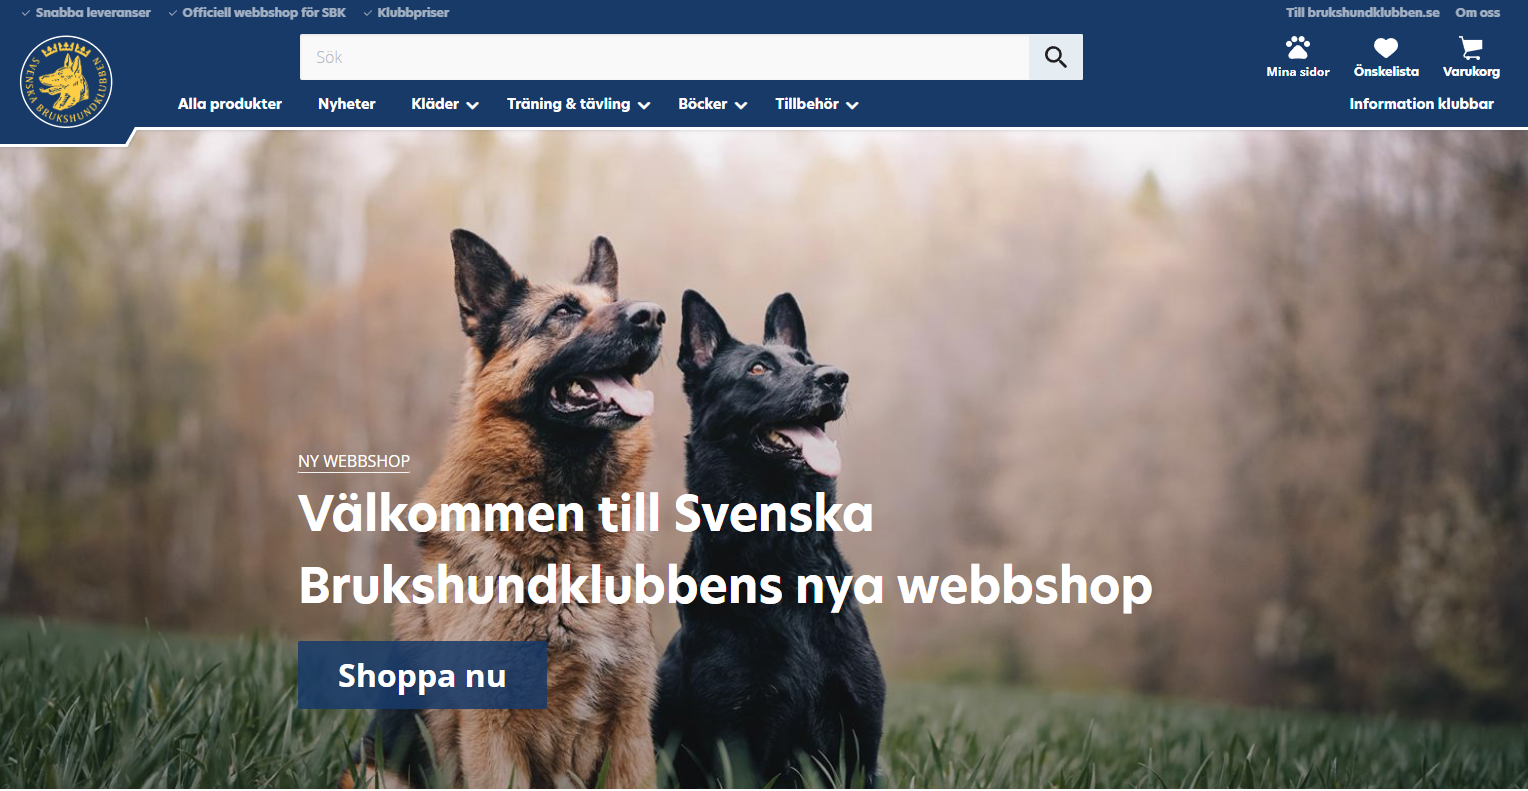The height and width of the screenshot is (791, 1528).
Task: Click the magnifying glass search icon
Action: point(1055,57)
